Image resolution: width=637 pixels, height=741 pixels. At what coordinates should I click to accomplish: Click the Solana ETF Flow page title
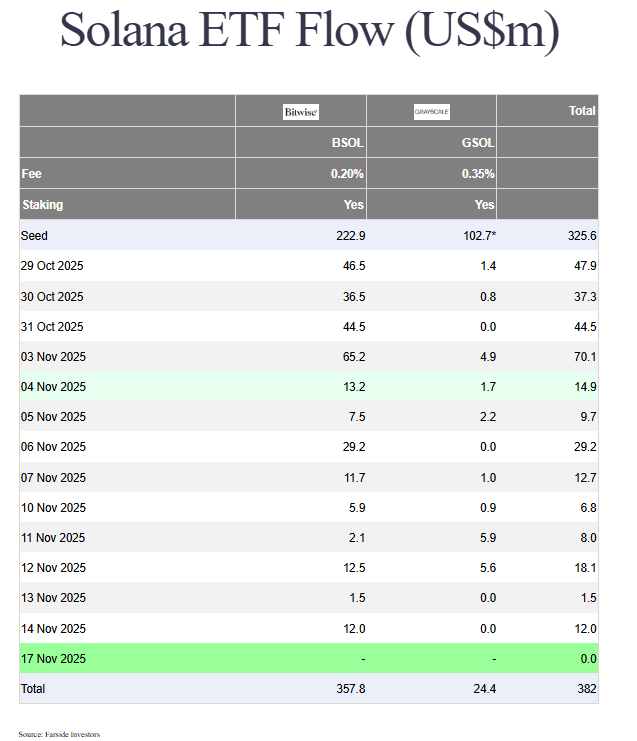(x=309, y=32)
